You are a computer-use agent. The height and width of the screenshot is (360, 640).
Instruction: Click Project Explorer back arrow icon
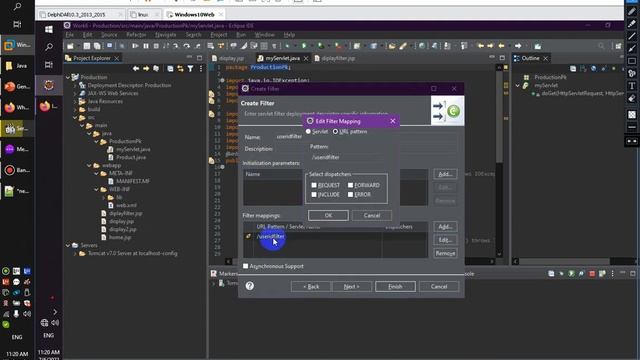pos(136,69)
